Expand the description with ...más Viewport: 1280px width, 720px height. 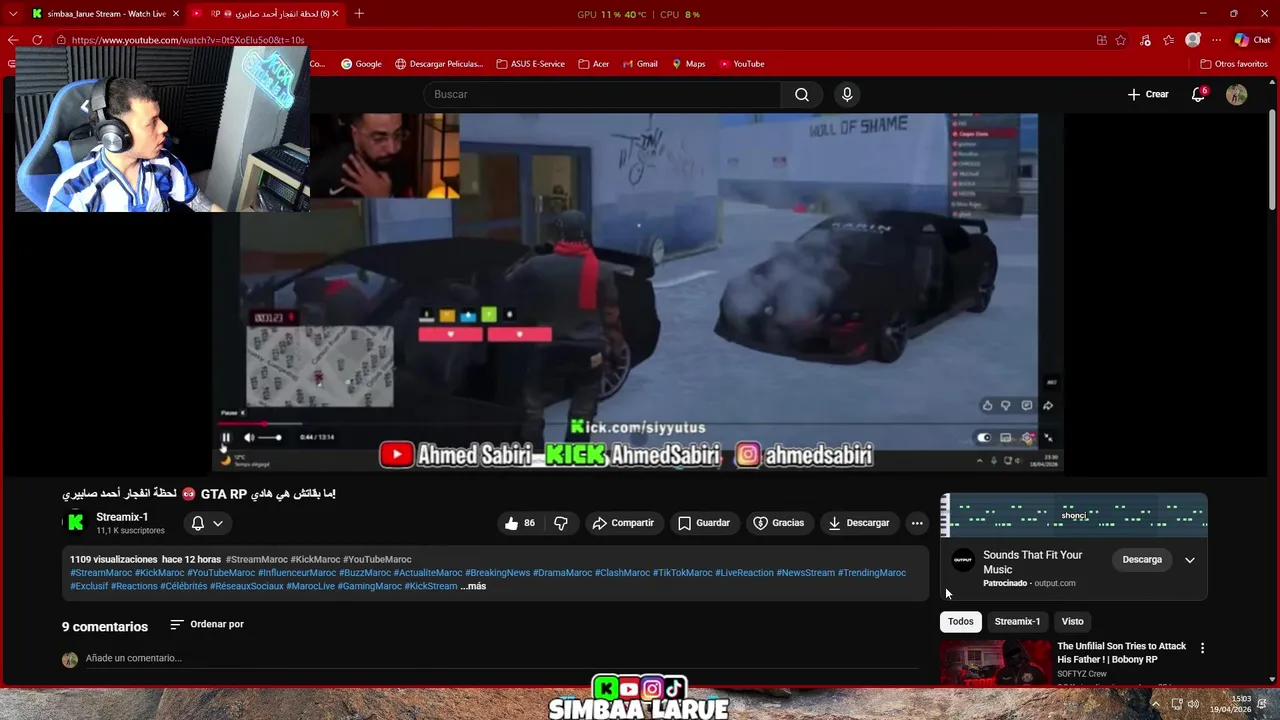(x=473, y=586)
